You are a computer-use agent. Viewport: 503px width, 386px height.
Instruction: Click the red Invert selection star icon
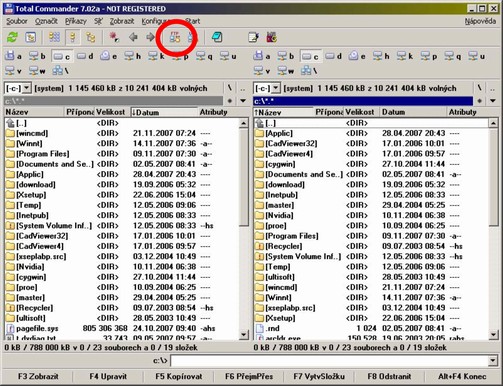pyautogui.click(x=114, y=37)
